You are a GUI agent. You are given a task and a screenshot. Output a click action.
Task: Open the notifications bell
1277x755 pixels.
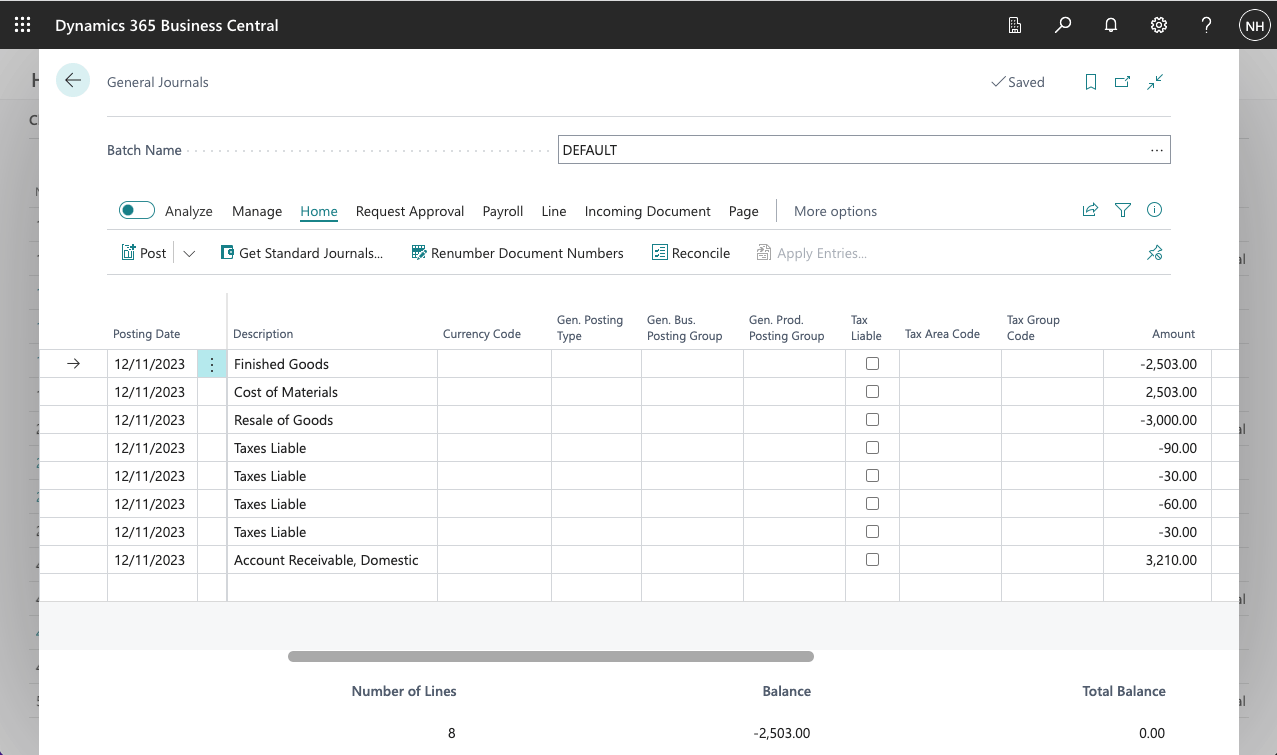tap(1111, 25)
